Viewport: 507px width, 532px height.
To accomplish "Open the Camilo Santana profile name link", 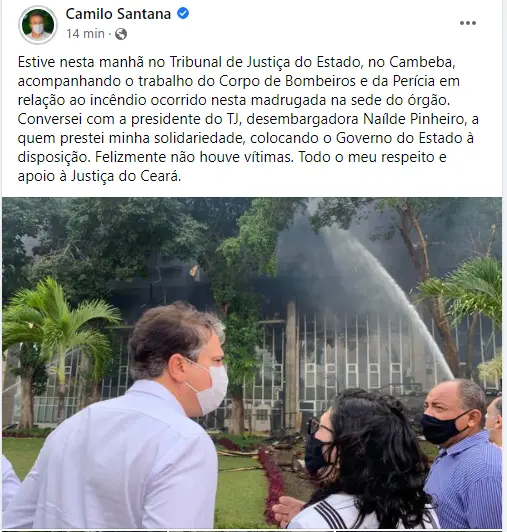I will (118, 14).
